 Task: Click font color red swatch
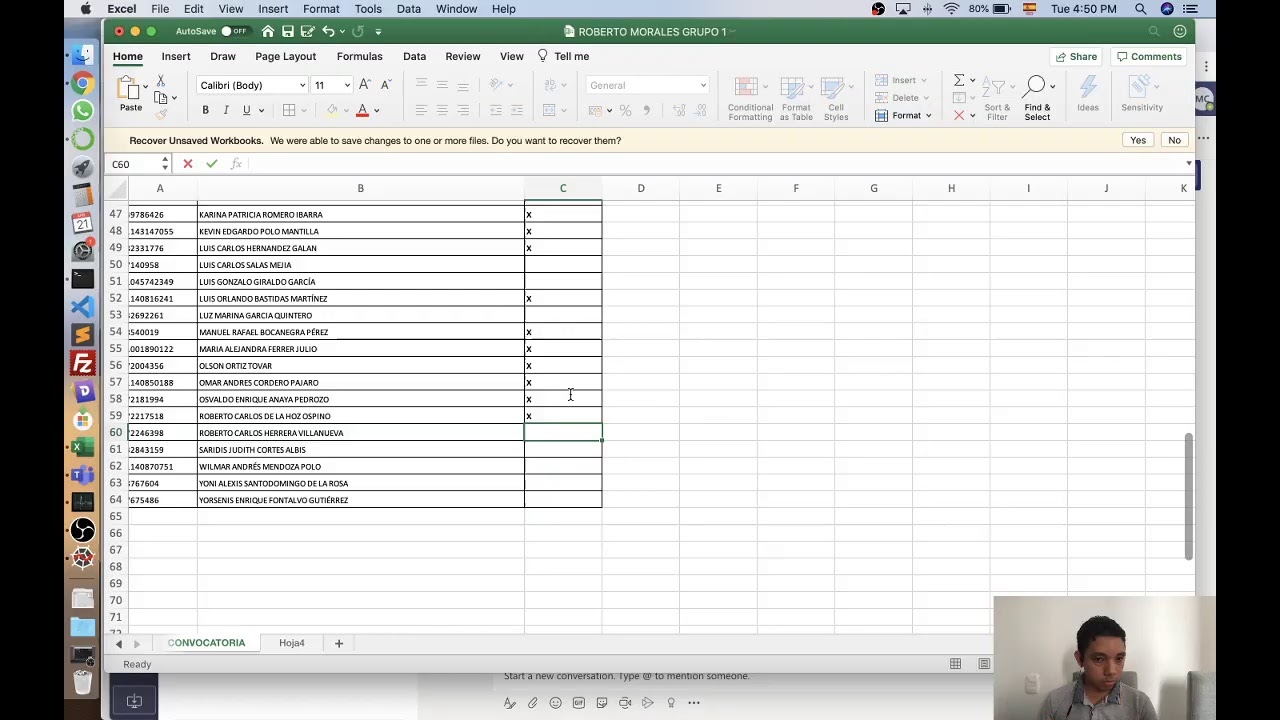[362, 110]
